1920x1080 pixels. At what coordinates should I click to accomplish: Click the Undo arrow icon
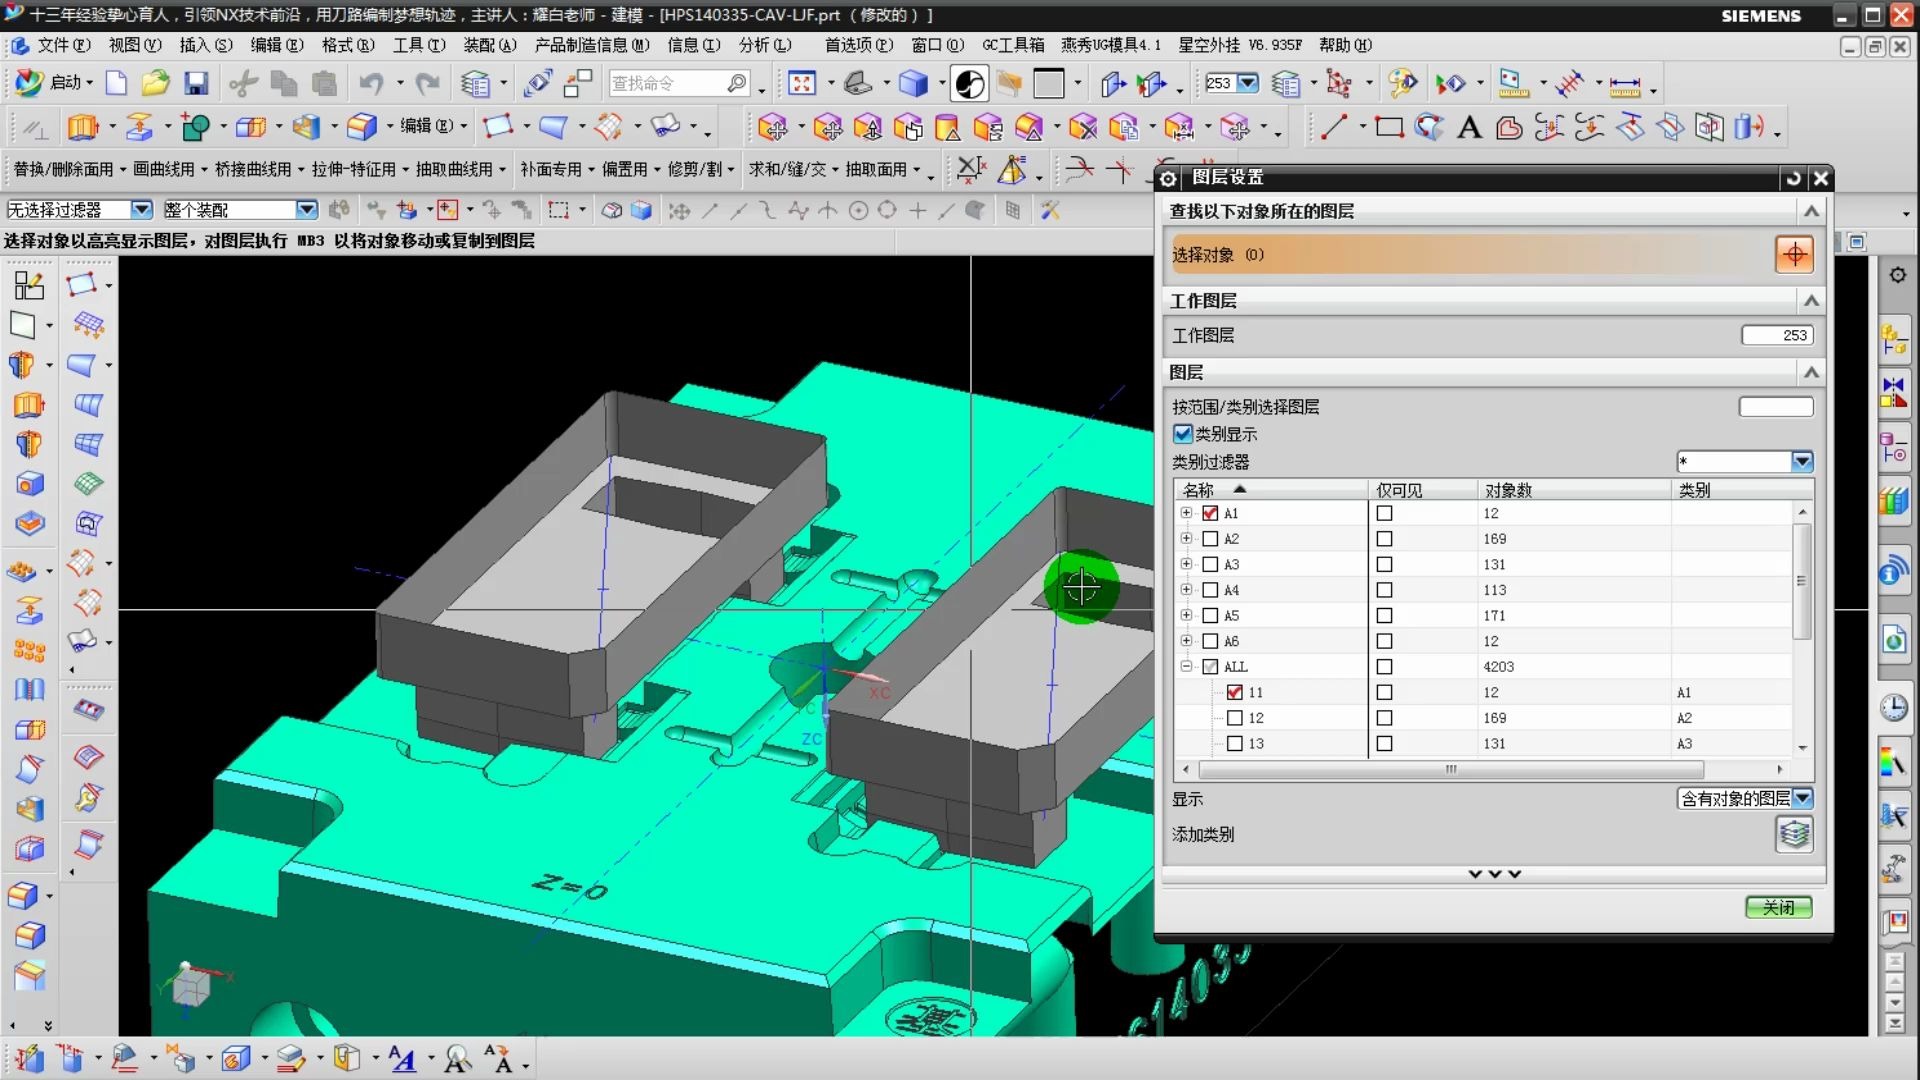[x=371, y=84]
